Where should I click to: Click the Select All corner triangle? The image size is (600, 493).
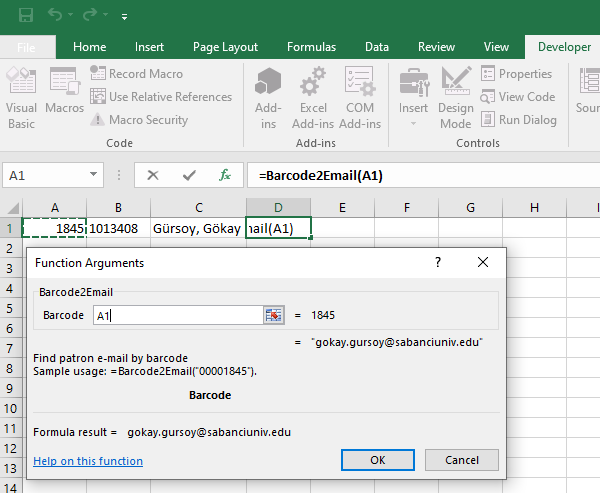click(x=13, y=208)
